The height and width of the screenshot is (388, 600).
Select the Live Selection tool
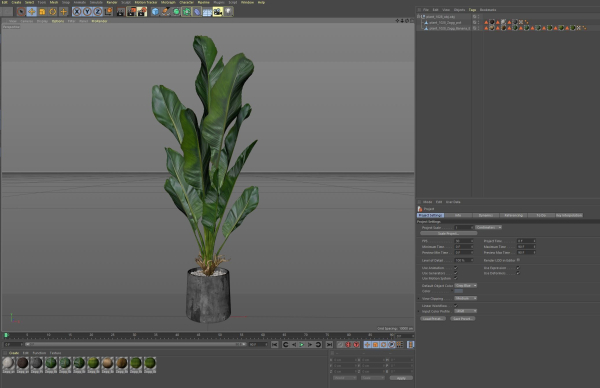click(x=21, y=12)
